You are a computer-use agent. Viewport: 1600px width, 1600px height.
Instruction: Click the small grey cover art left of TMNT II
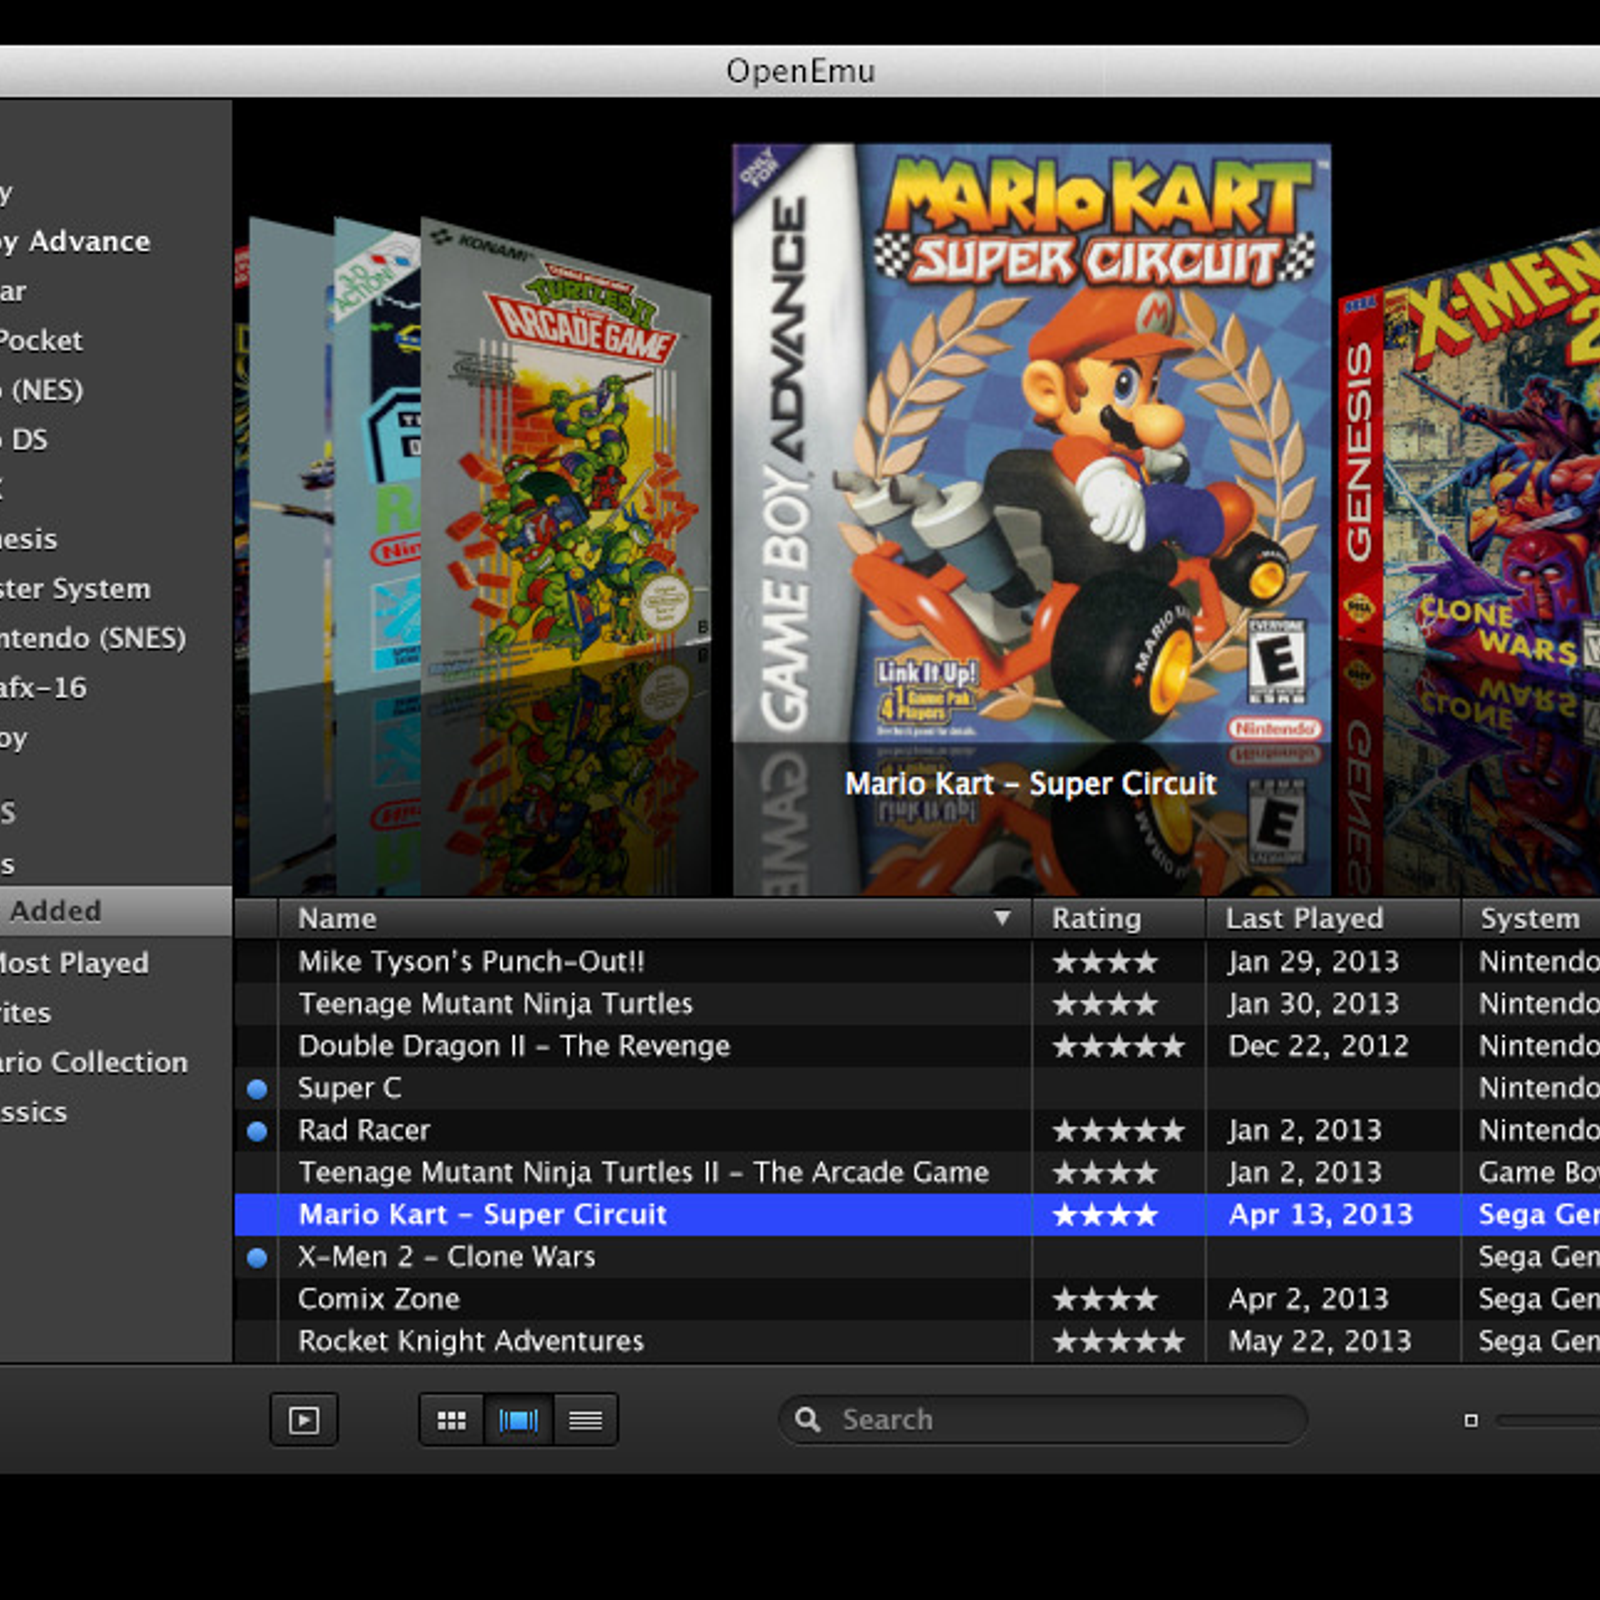[x=290, y=455]
